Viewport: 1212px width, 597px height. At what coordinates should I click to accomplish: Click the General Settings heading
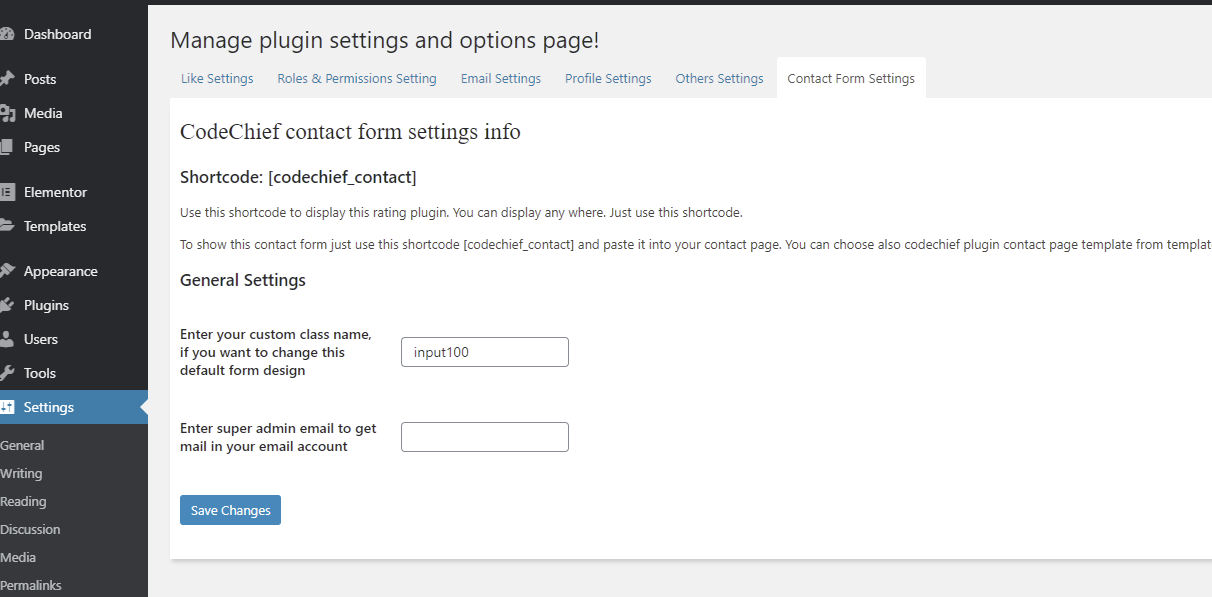pos(243,280)
